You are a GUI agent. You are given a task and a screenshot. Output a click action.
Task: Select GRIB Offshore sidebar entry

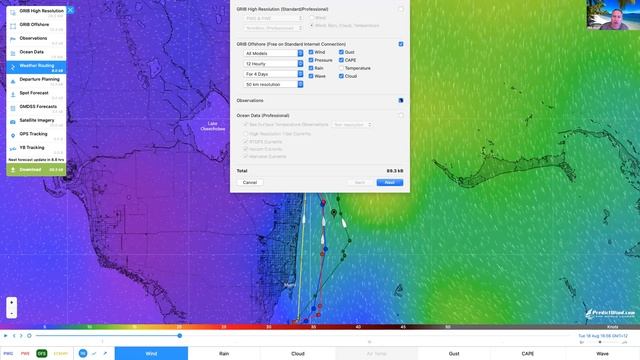click(36, 26)
